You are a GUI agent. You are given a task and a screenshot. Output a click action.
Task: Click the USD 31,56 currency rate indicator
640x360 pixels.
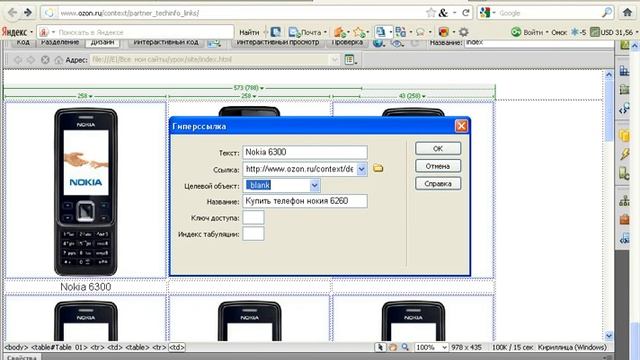[611, 32]
